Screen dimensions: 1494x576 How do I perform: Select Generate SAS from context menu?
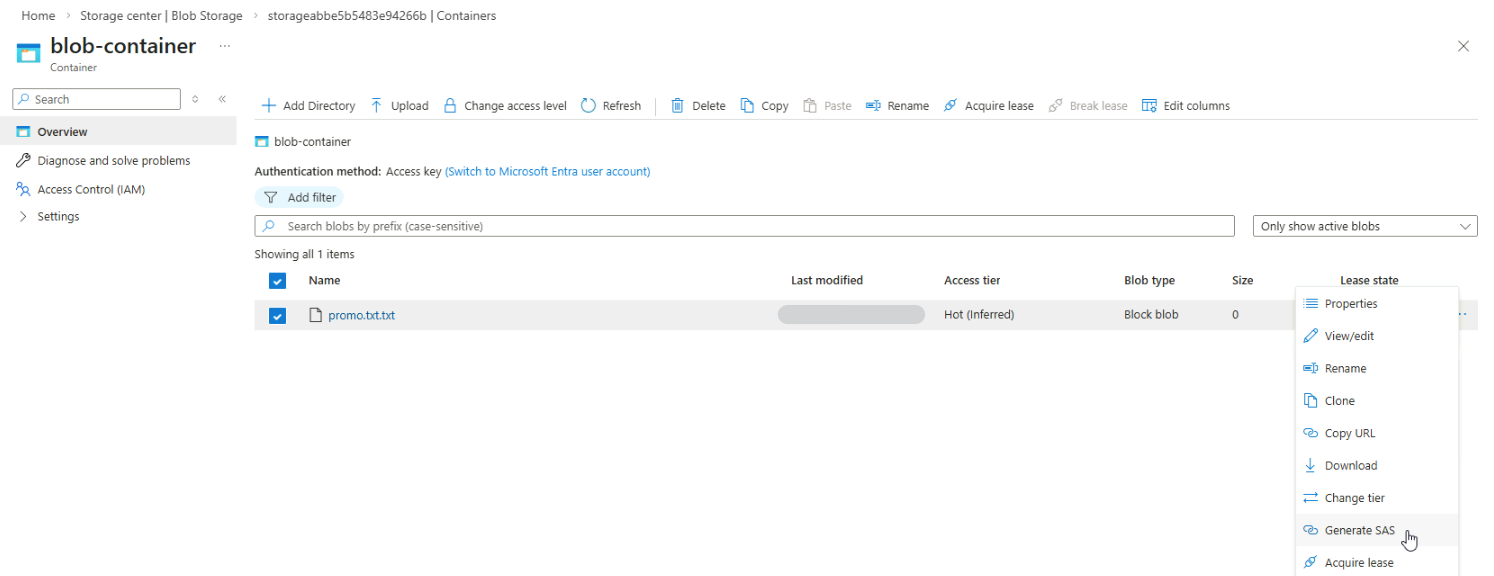pyautogui.click(x=1359, y=531)
